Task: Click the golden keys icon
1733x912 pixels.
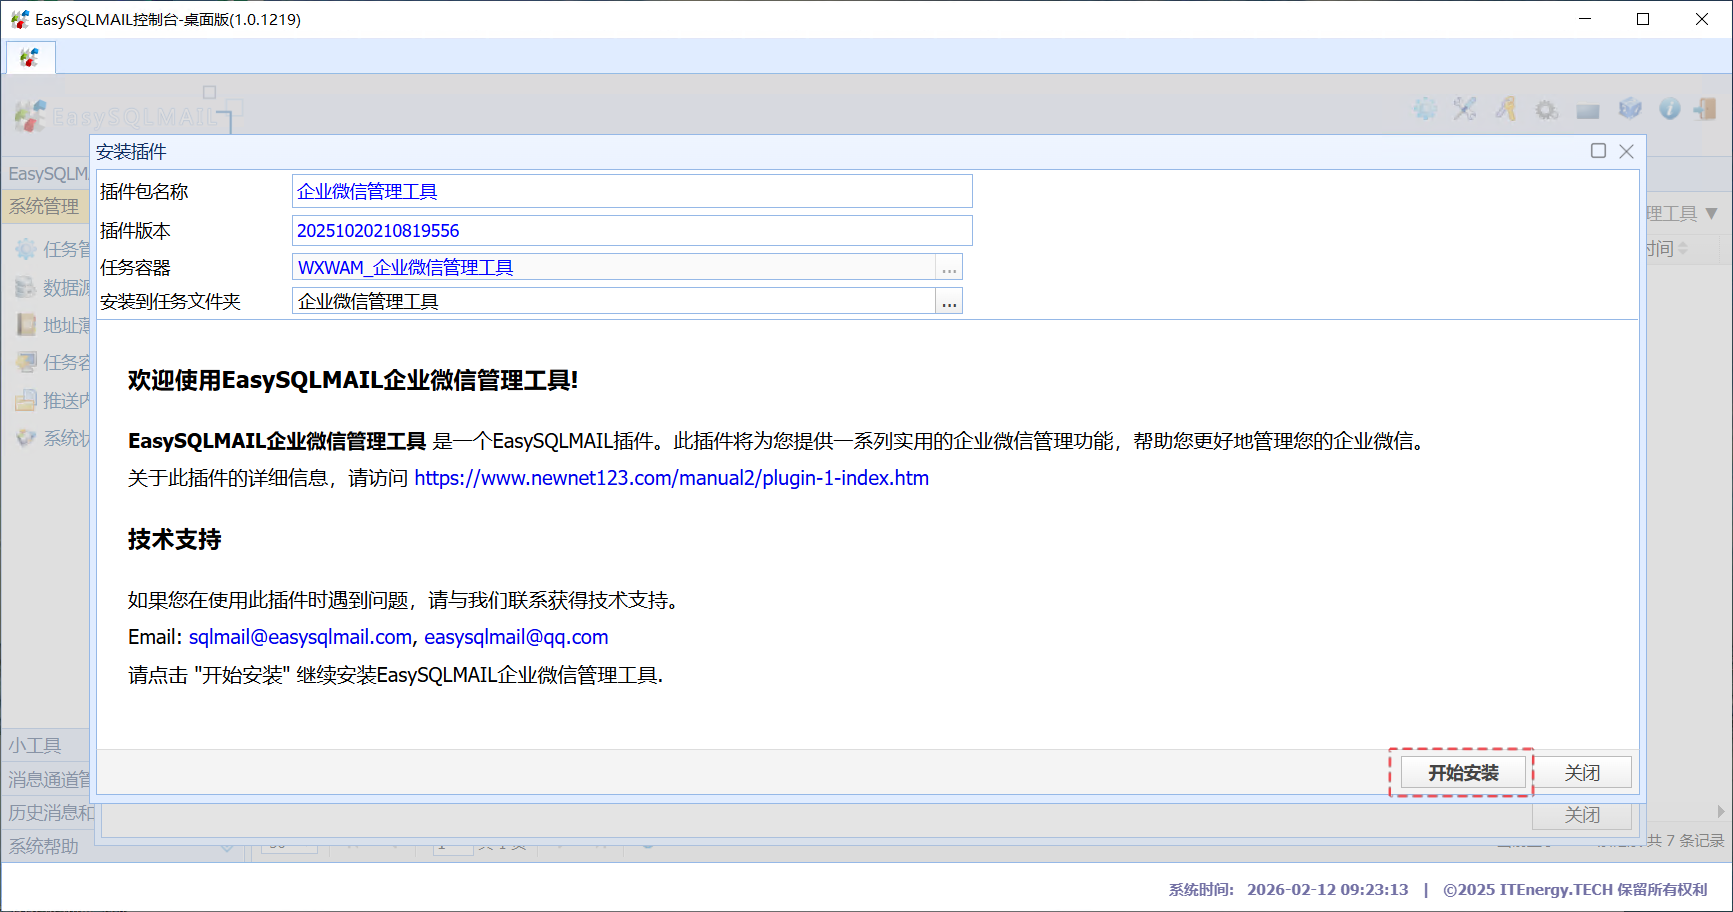Action: [1506, 109]
